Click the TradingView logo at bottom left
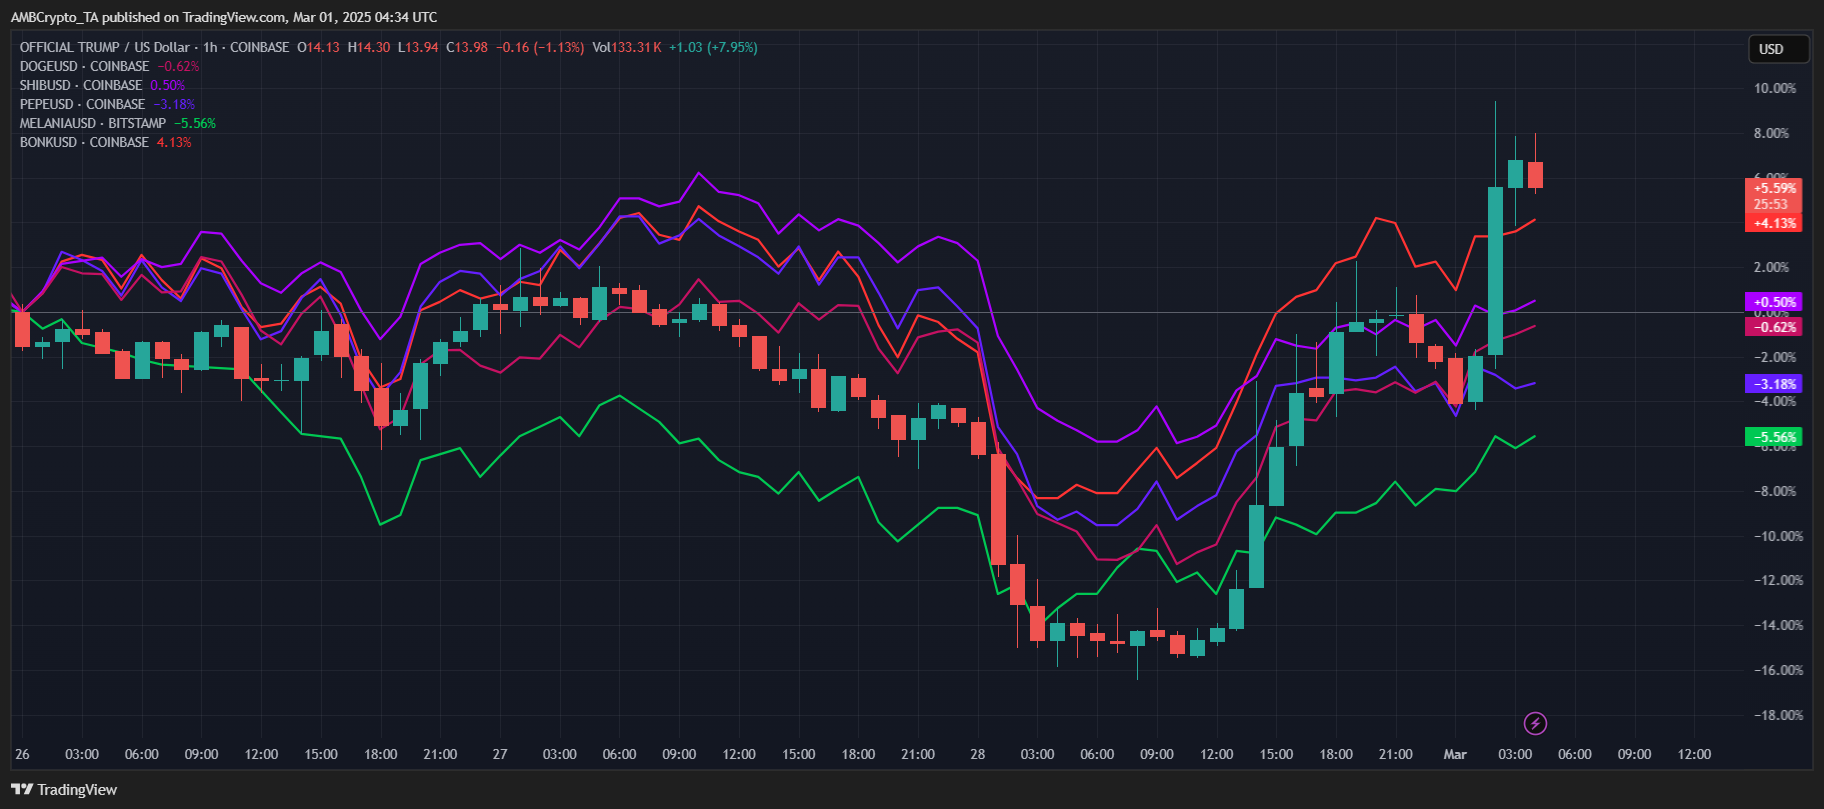This screenshot has height=809, width=1824. [x=64, y=790]
